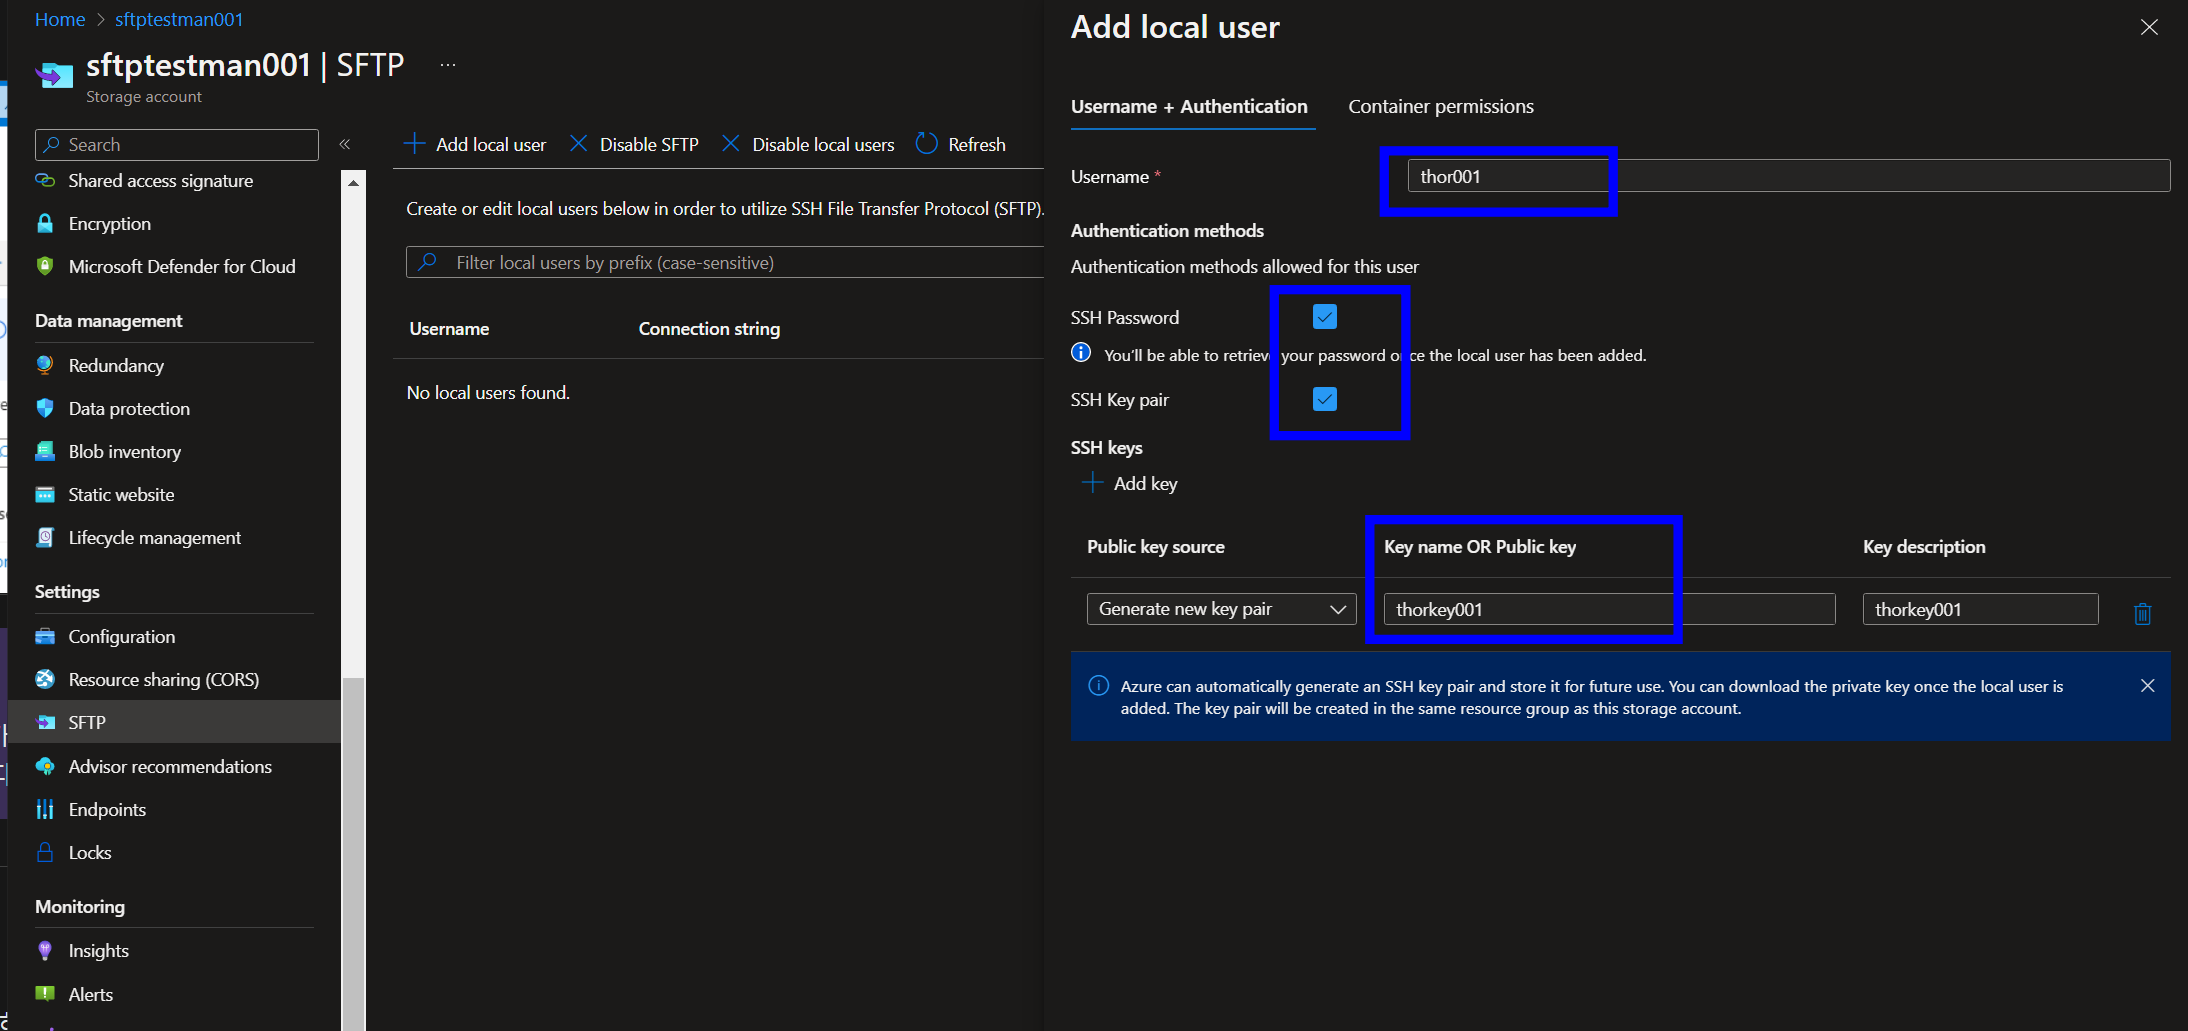2188x1031 pixels.
Task: Click the Blob inventory icon
Action: click(x=45, y=451)
